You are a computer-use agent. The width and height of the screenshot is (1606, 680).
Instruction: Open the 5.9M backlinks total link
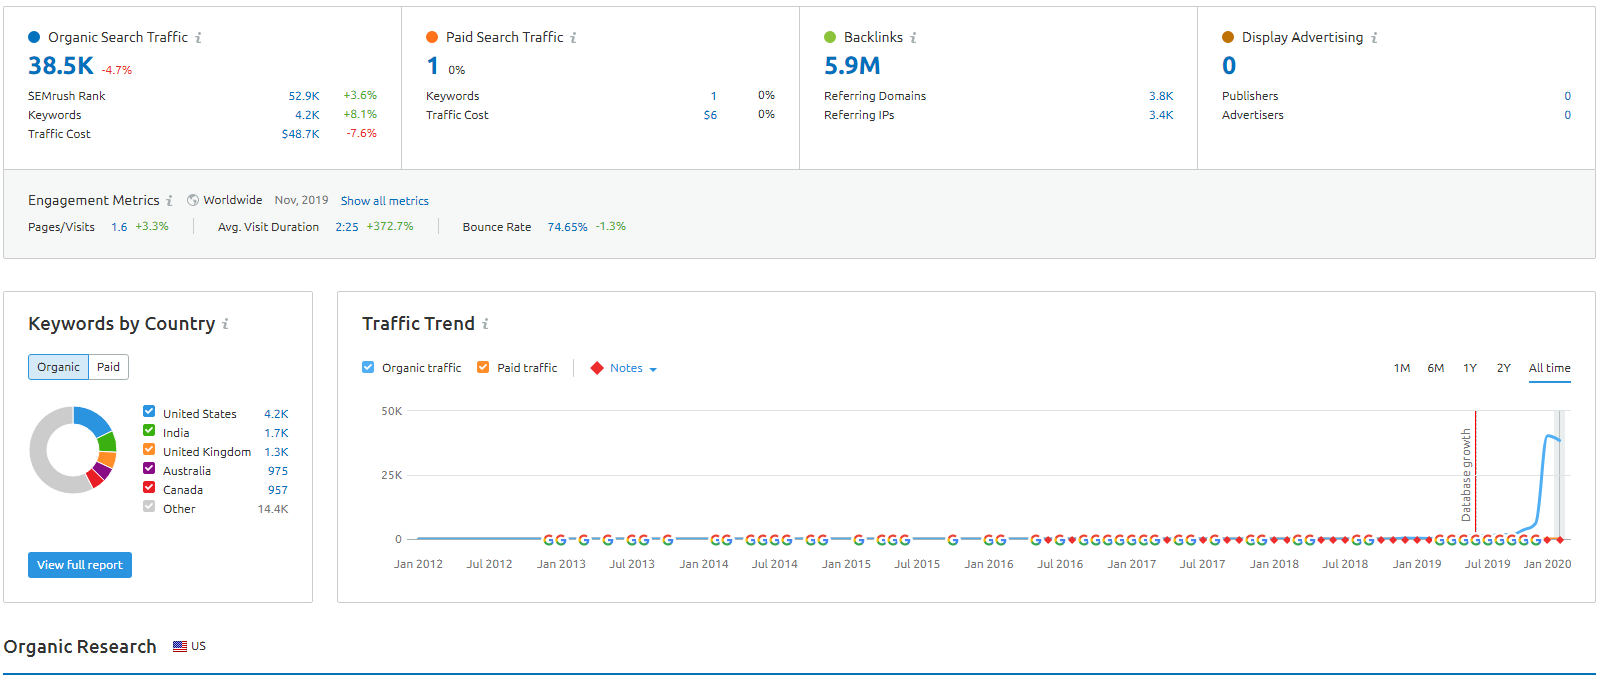pyautogui.click(x=852, y=66)
